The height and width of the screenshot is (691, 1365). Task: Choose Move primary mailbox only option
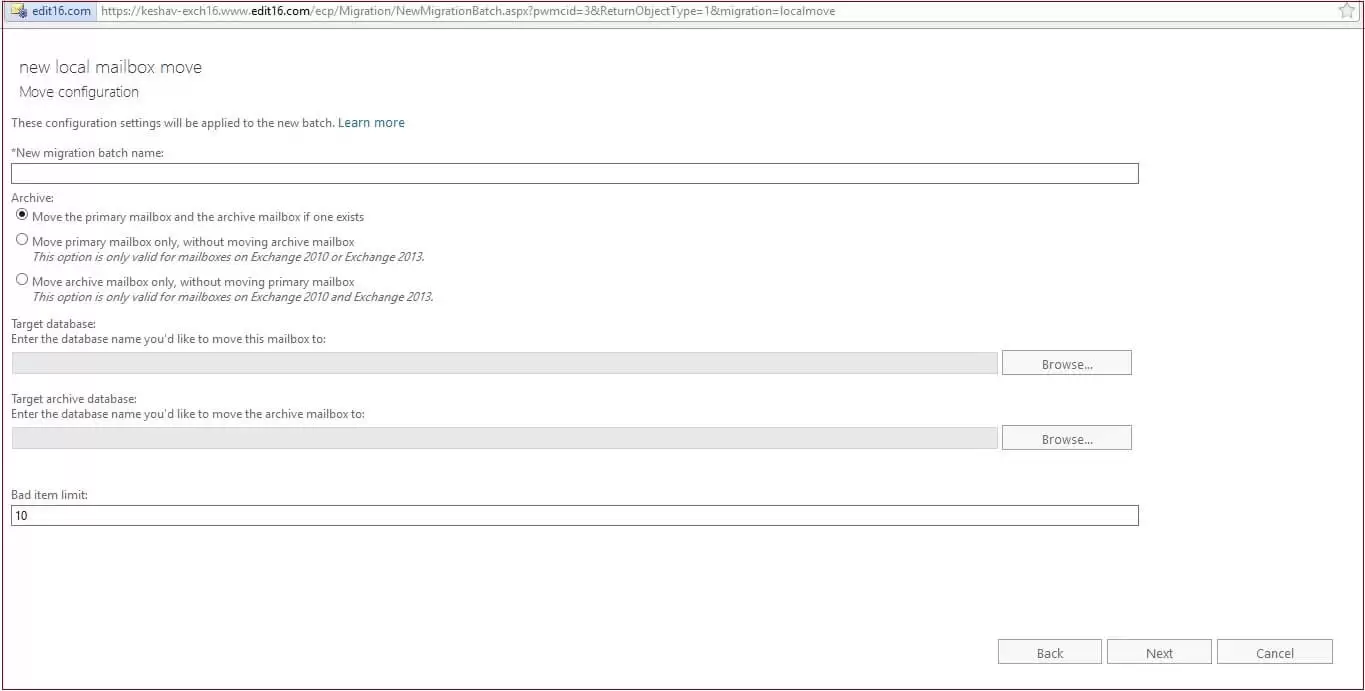[x=22, y=240]
